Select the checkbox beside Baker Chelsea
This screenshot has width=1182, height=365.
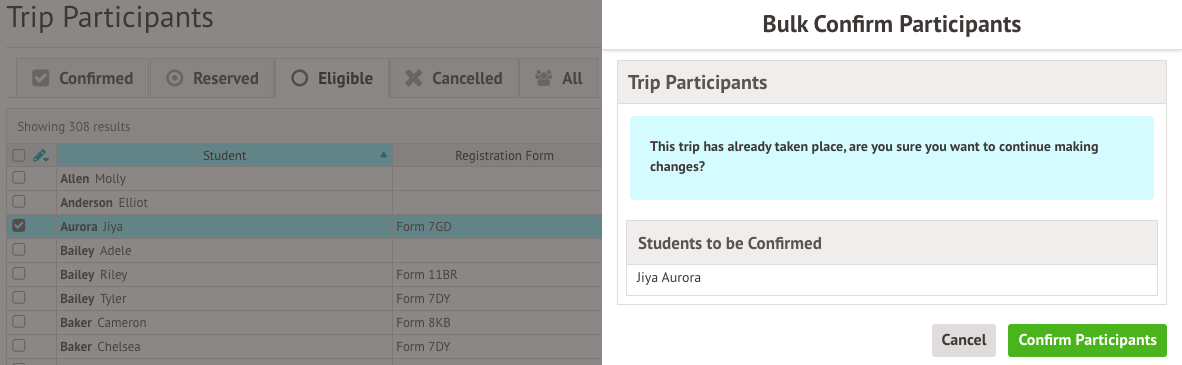coord(19,345)
